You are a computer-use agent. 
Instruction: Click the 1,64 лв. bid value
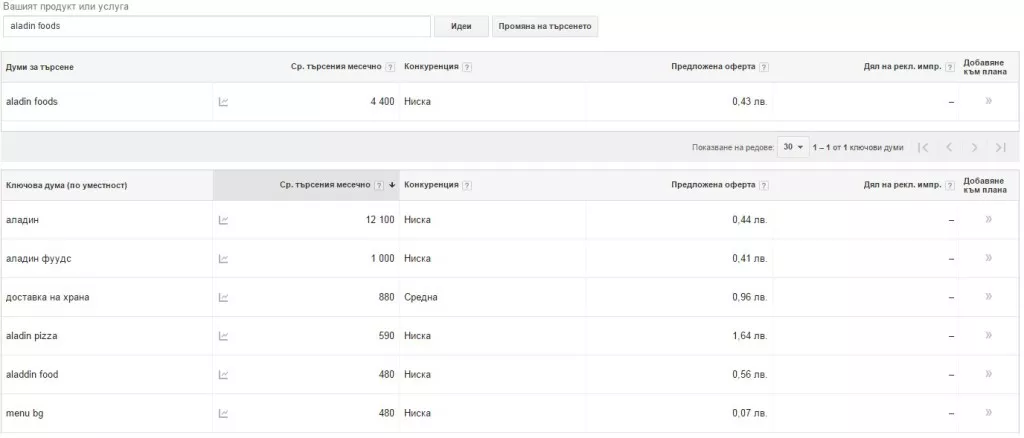pyautogui.click(x=750, y=336)
